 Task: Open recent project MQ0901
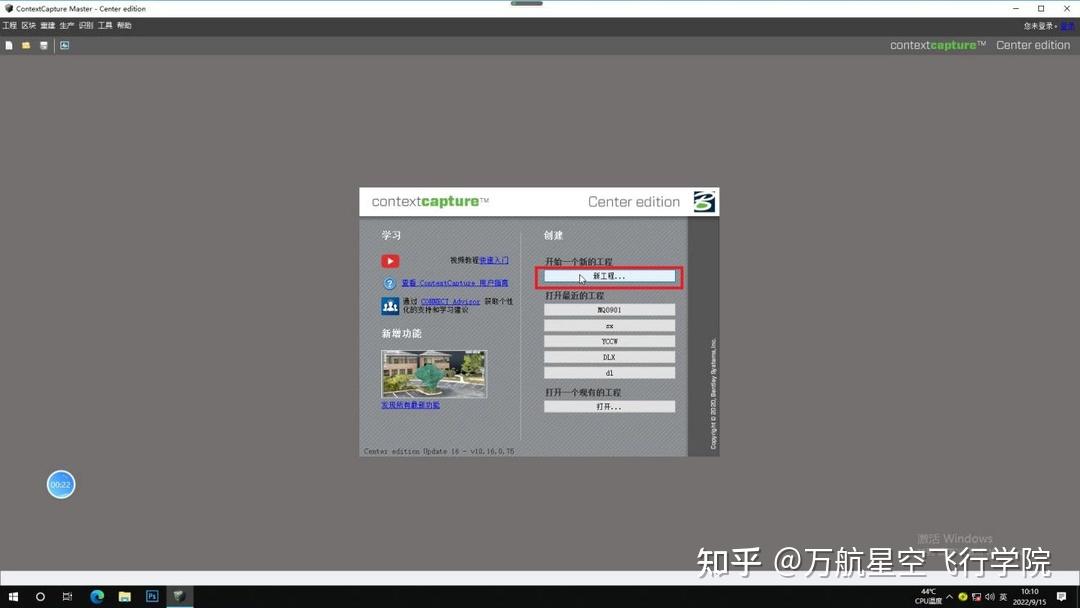pyautogui.click(x=609, y=308)
